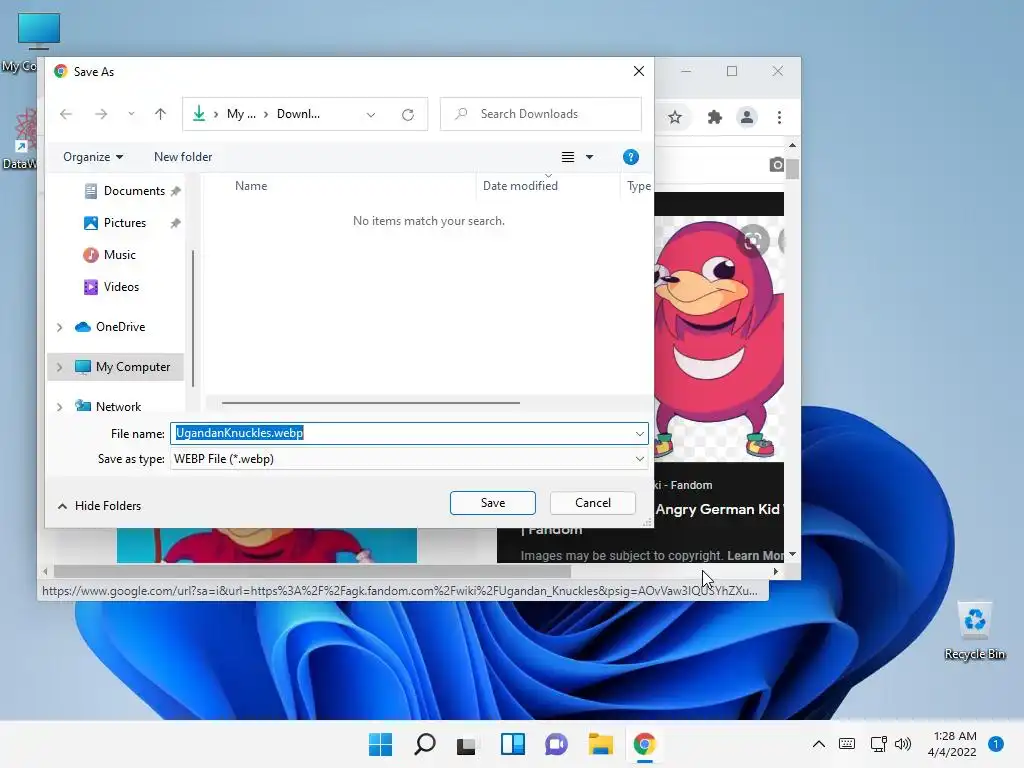Click file list horizontal scrollbar

click(370, 403)
